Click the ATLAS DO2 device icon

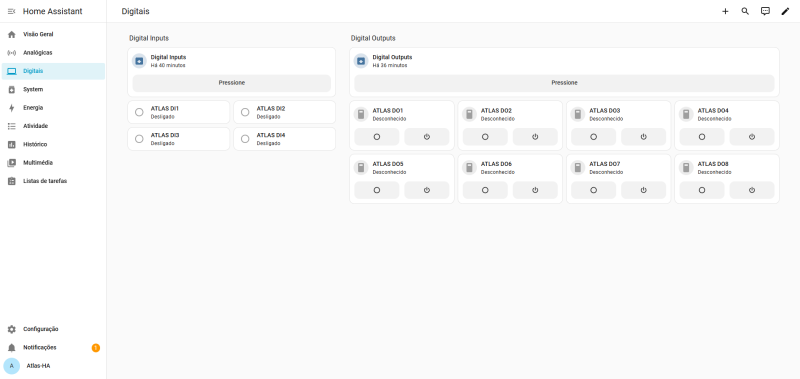(x=469, y=114)
